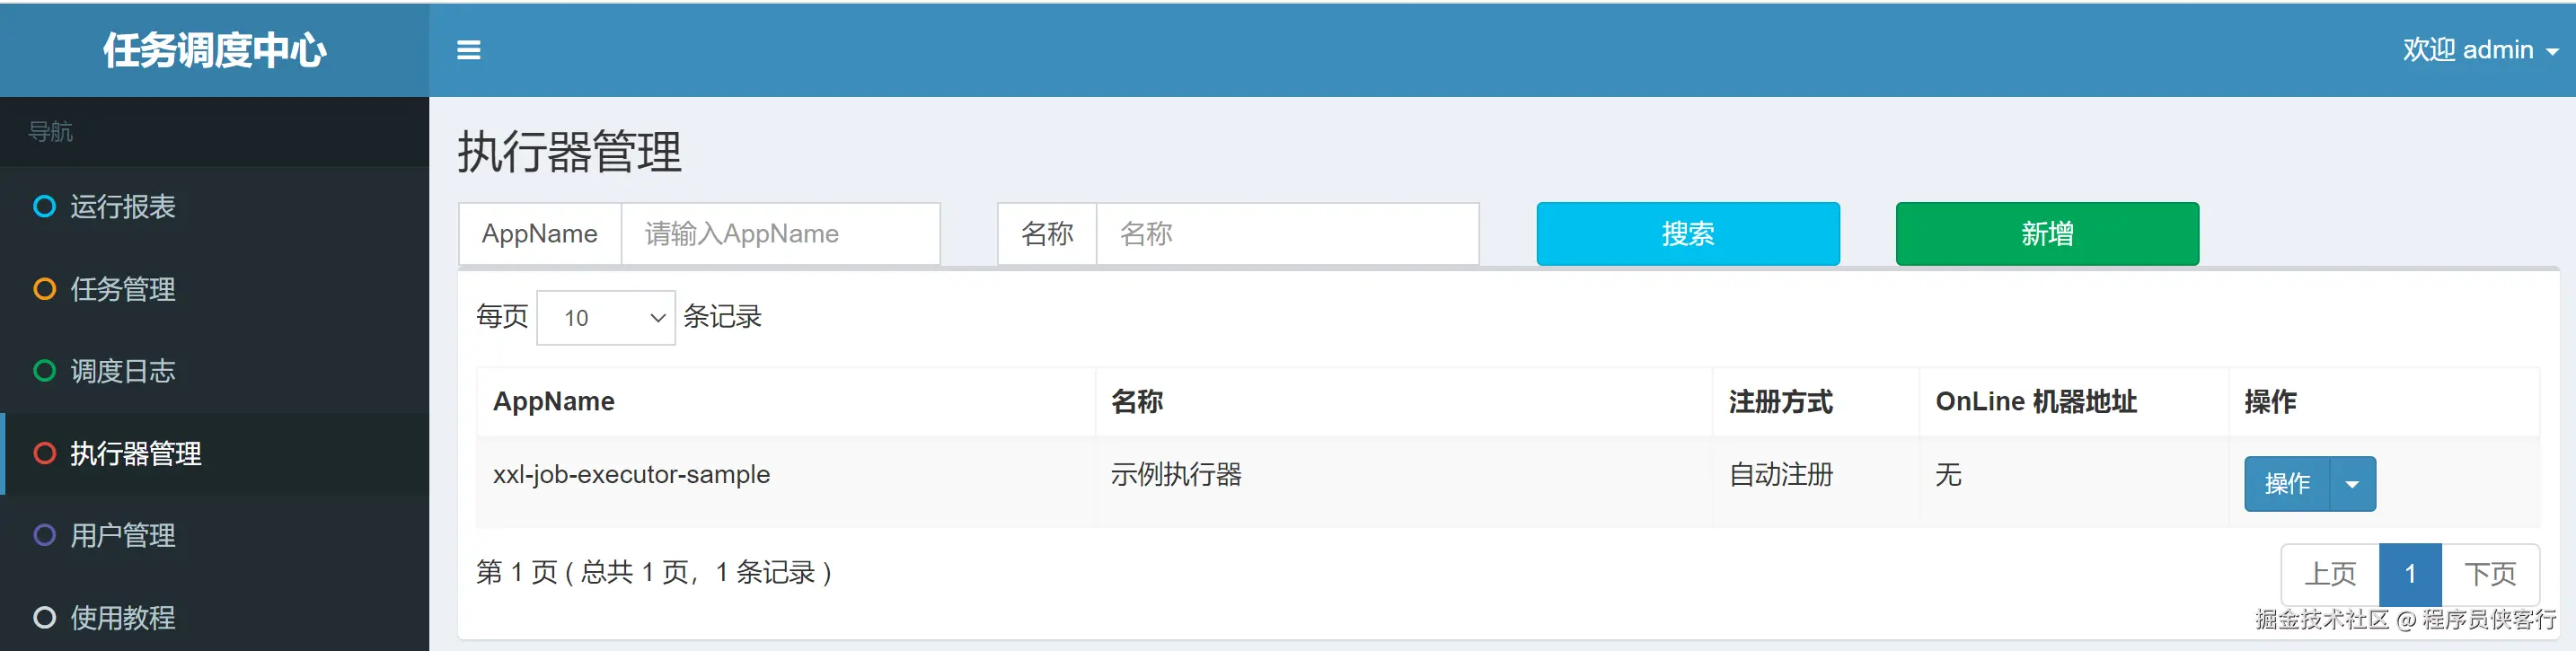
Task: Open the 运行报表 menu item
Action: [x=214, y=207]
